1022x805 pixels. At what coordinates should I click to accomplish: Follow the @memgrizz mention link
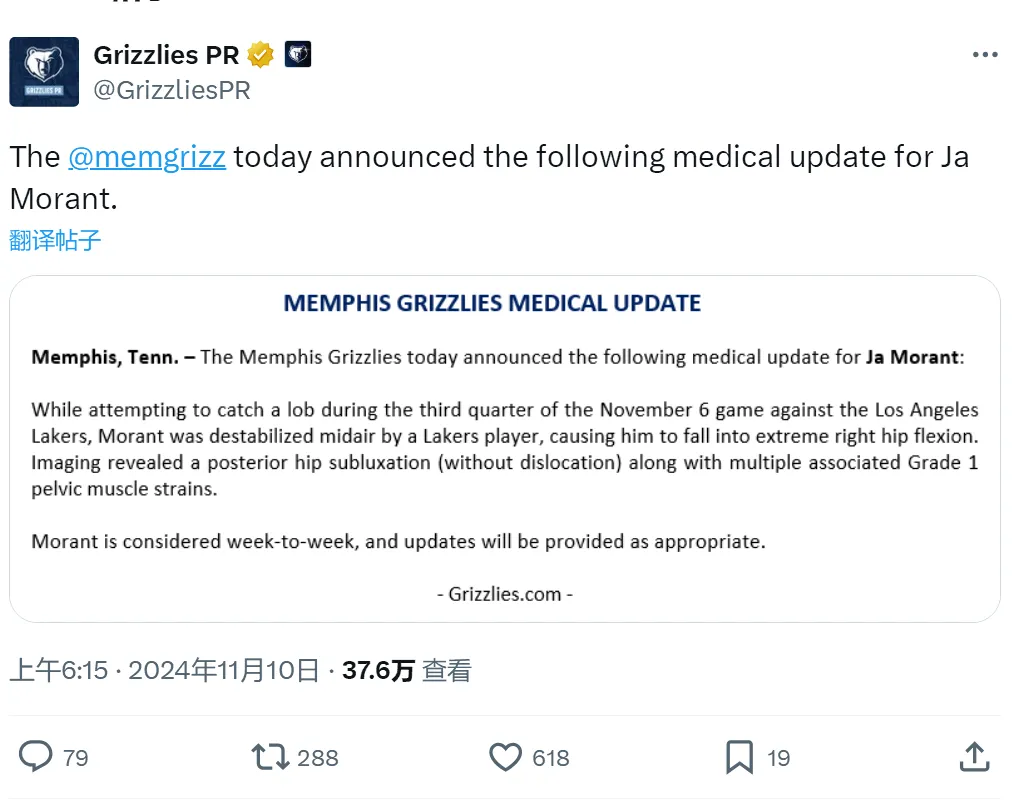[147, 157]
